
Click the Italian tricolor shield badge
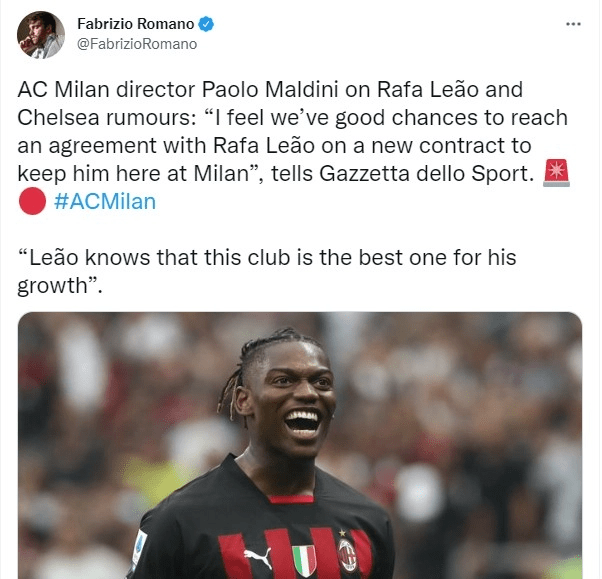click(x=304, y=561)
